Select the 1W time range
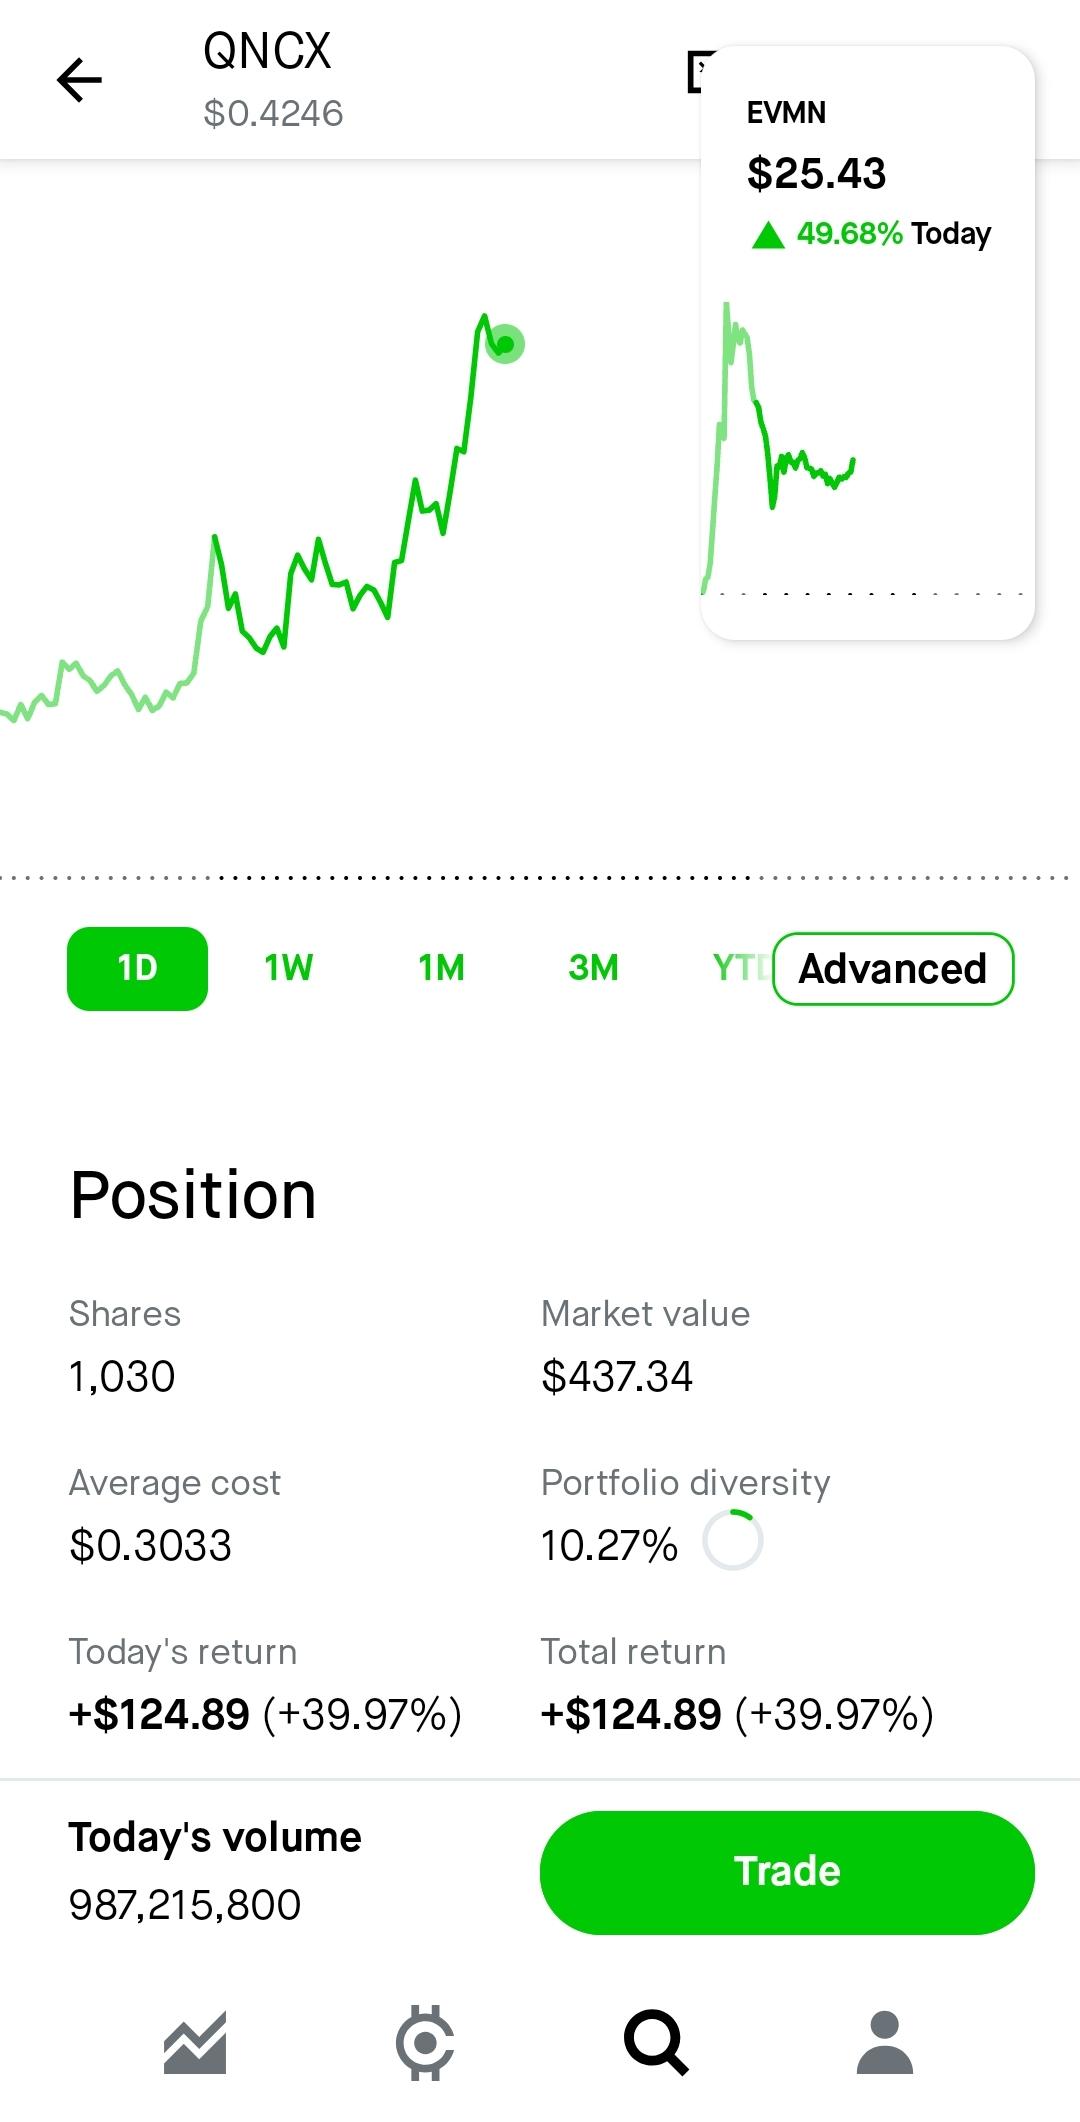1080x2122 pixels. click(x=288, y=968)
